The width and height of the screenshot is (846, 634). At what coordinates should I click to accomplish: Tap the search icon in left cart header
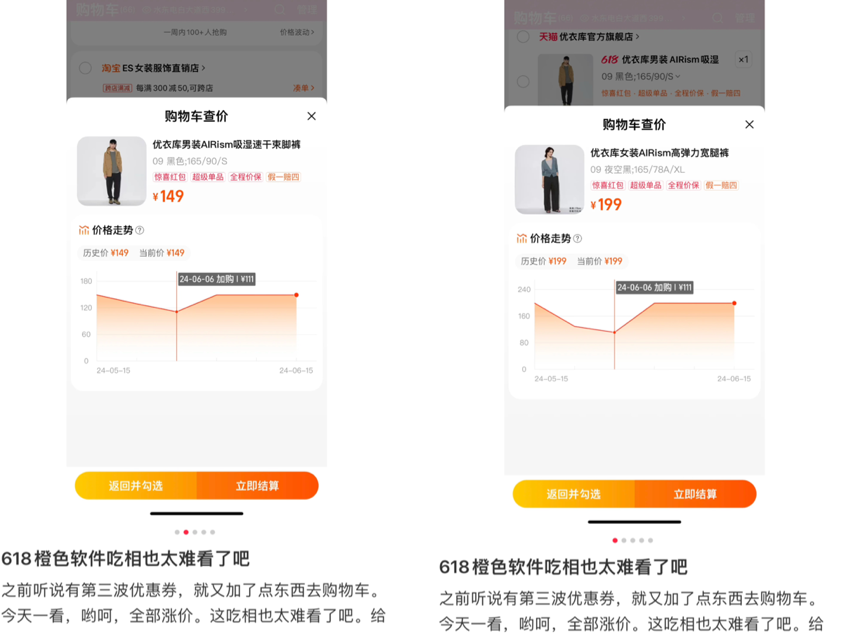[279, 10]
